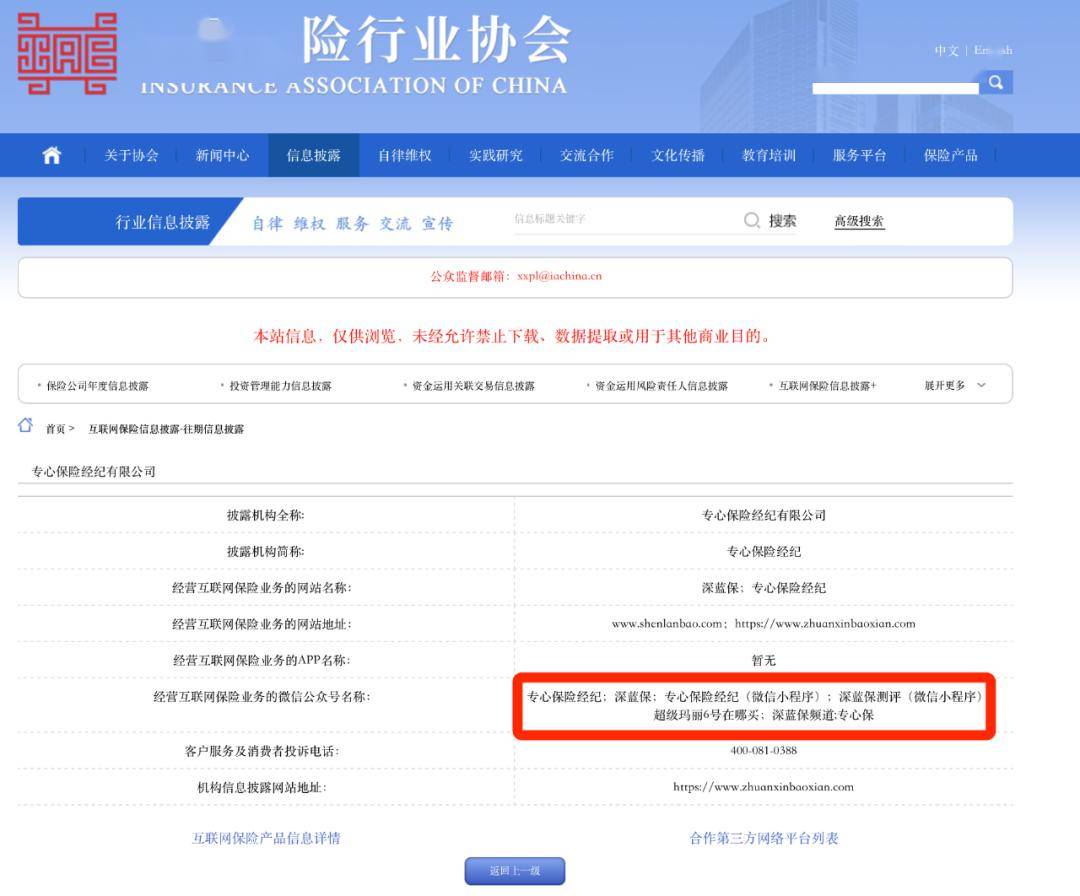Switch to the 信息披露 menu tab

point(312,155)
